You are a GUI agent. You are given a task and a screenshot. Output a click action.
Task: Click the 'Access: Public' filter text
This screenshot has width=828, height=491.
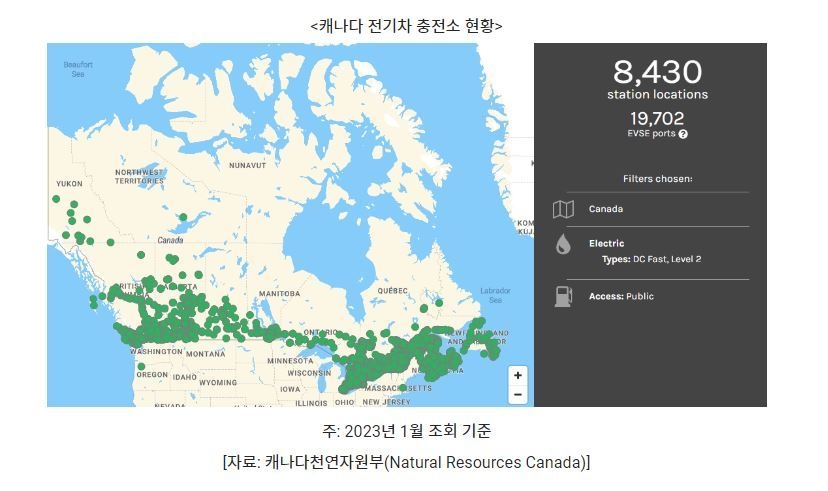[621, 296]
